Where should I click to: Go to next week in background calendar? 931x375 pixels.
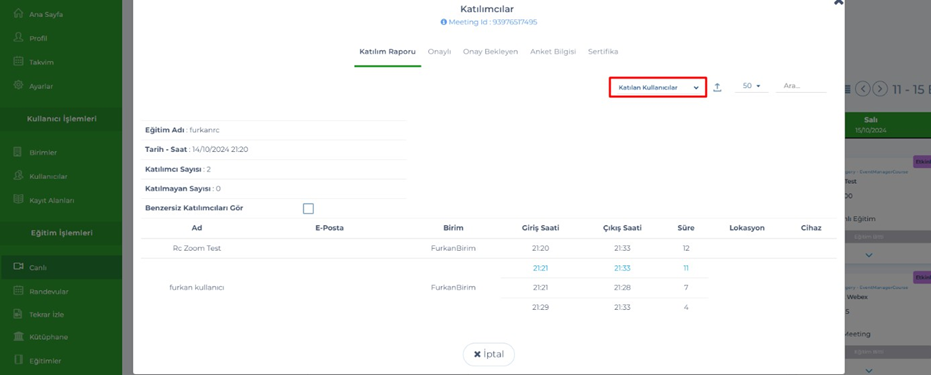point(880,89)
